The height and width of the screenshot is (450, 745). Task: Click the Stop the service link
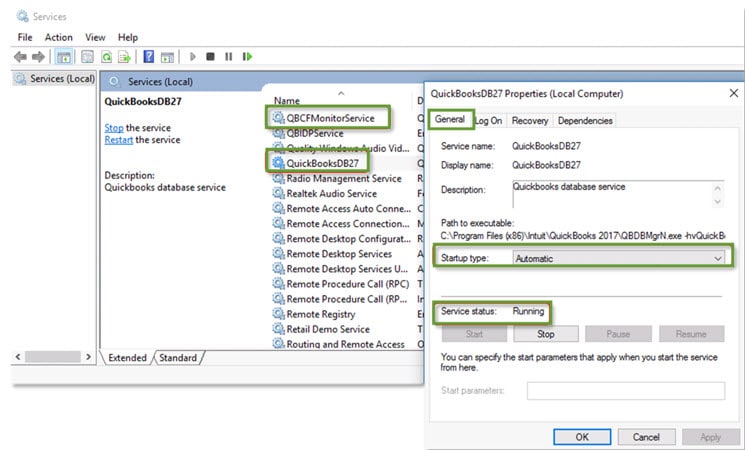click(114, 128)
